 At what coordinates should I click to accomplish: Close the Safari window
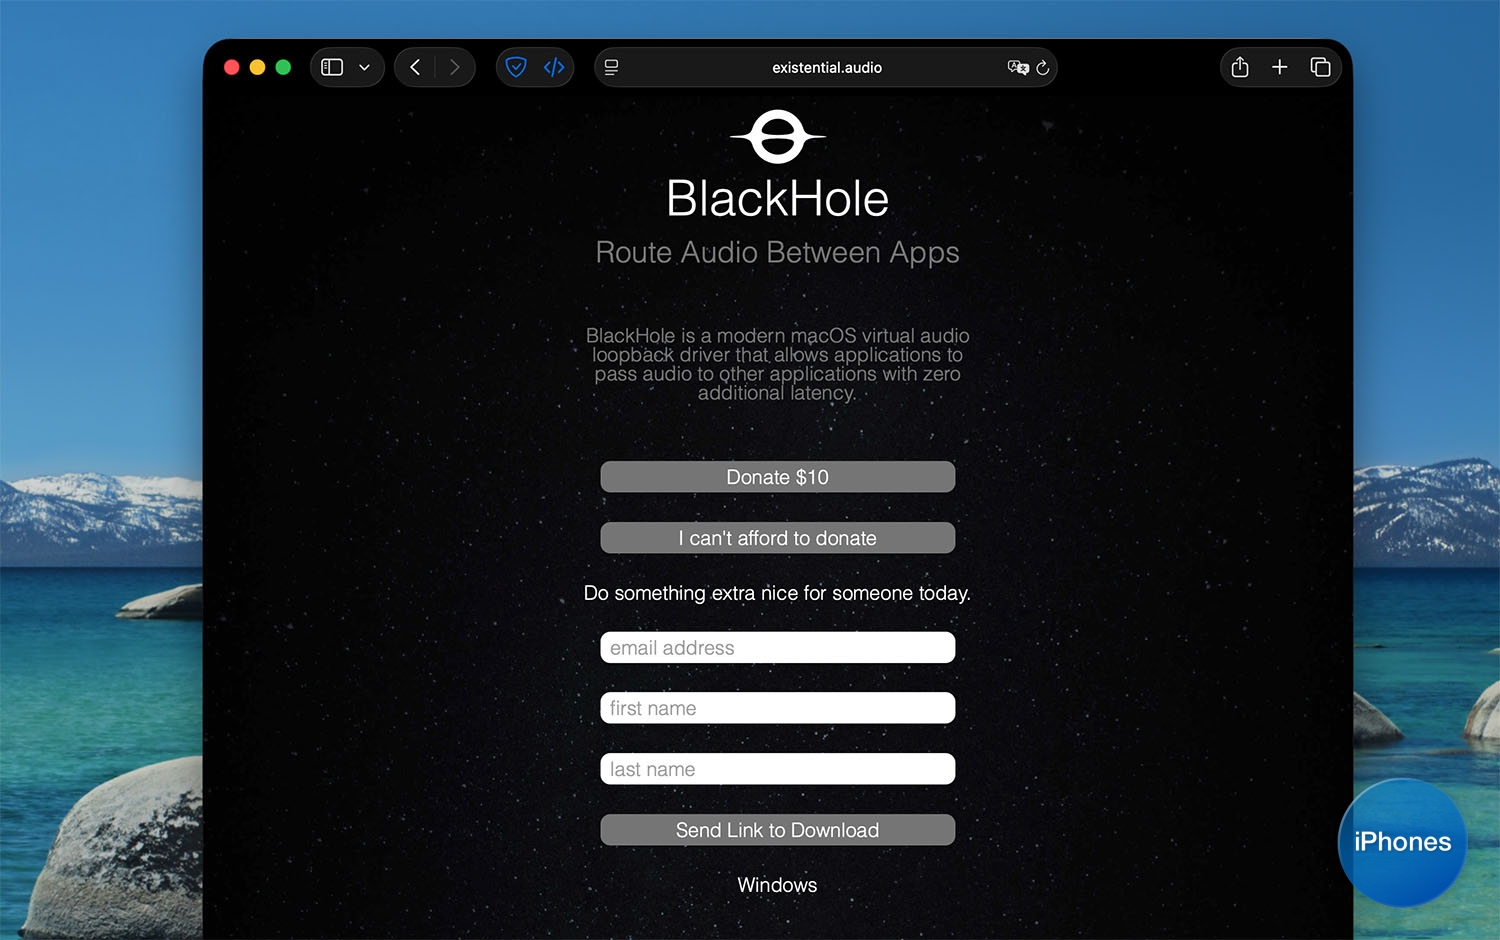(x=231, y=67)
